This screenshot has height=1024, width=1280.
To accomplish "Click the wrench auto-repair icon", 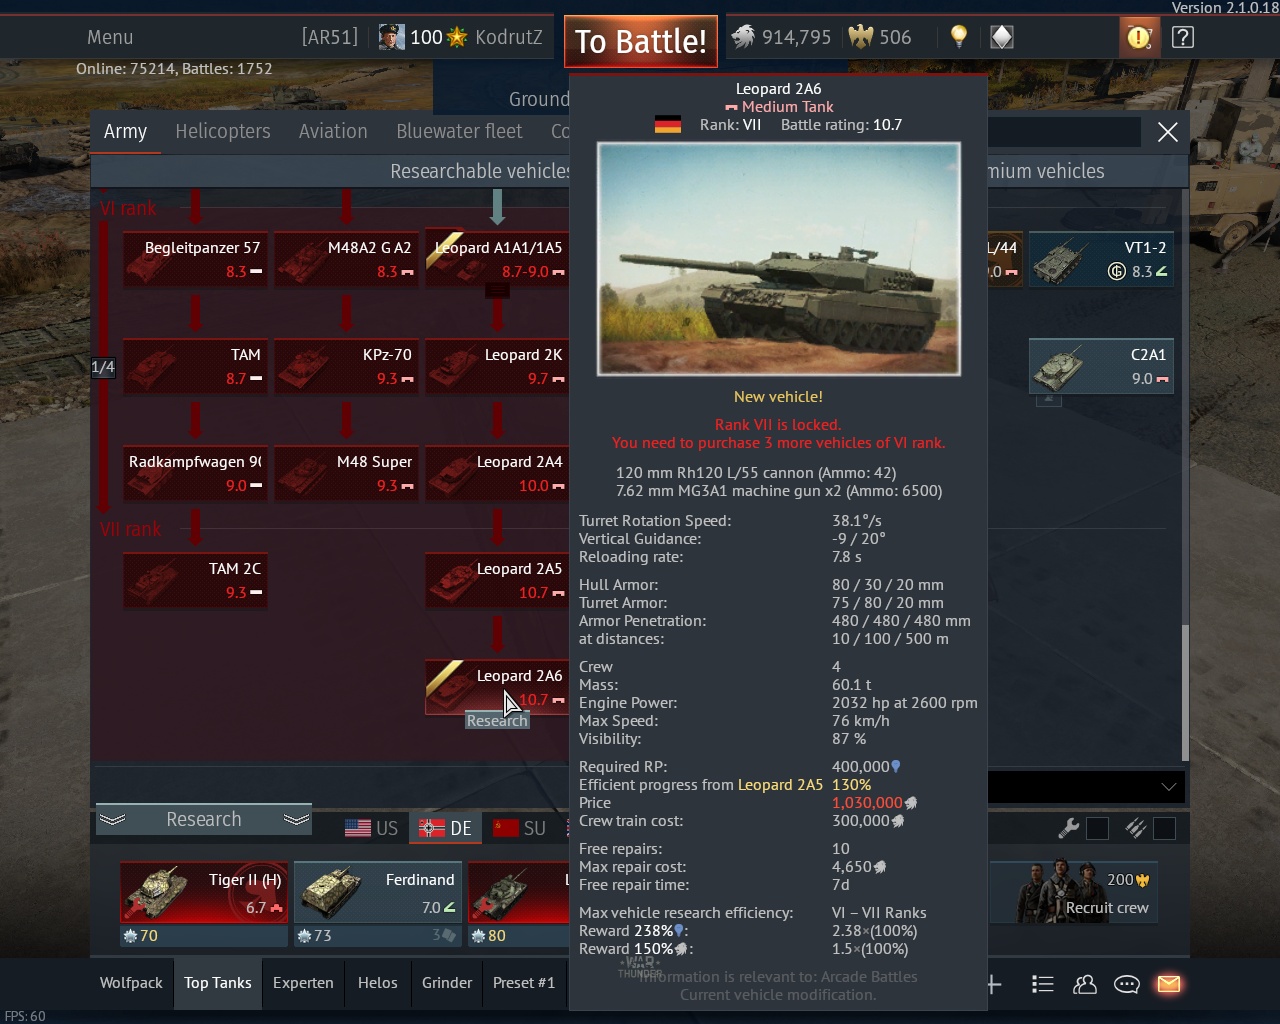I will tap(1069, 828).
